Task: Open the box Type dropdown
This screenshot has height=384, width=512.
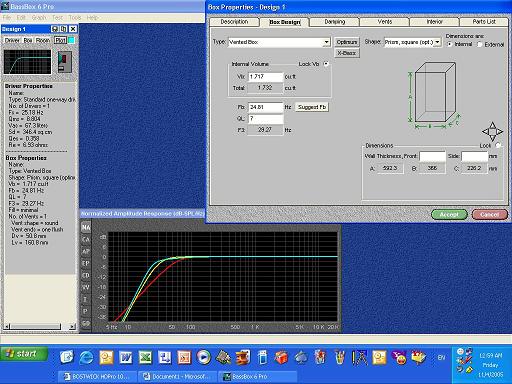Action: point(326,42)
